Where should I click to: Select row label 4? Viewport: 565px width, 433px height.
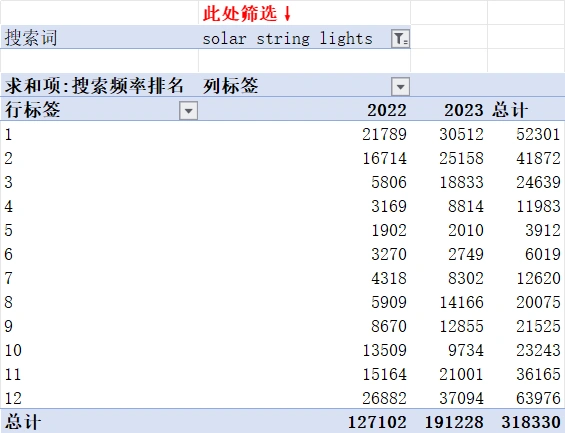tap(8, 206)
